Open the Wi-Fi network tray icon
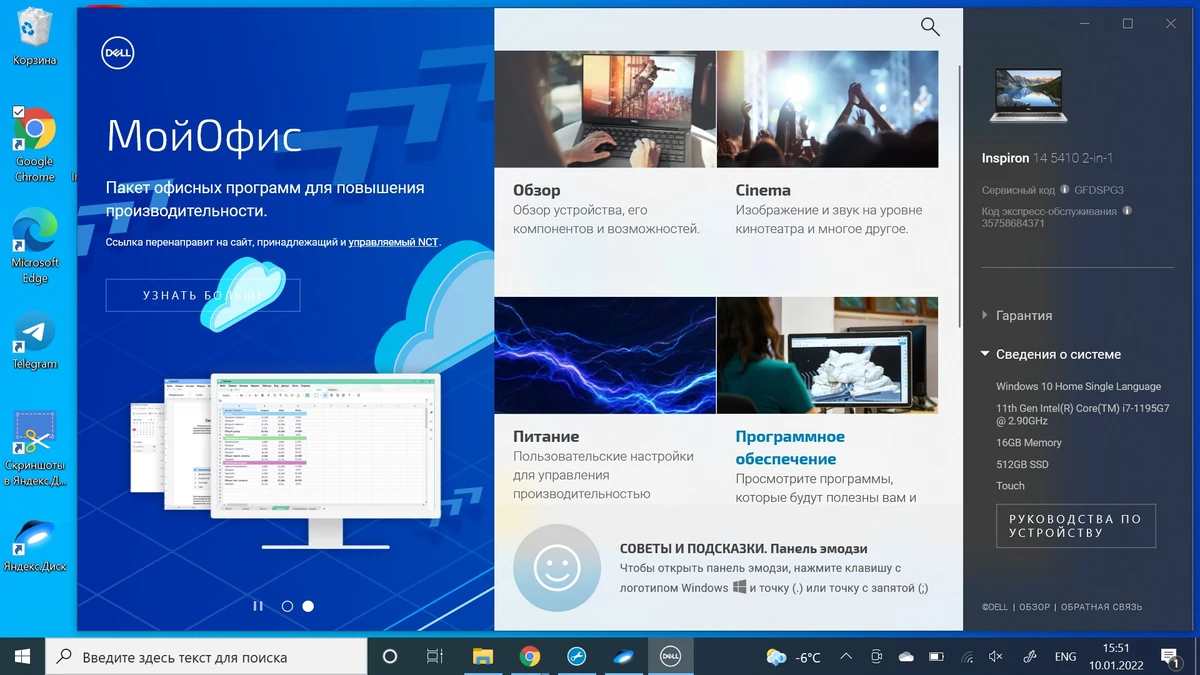The width and height of the screenshot is (1200, 675). (x=966, y=657)
